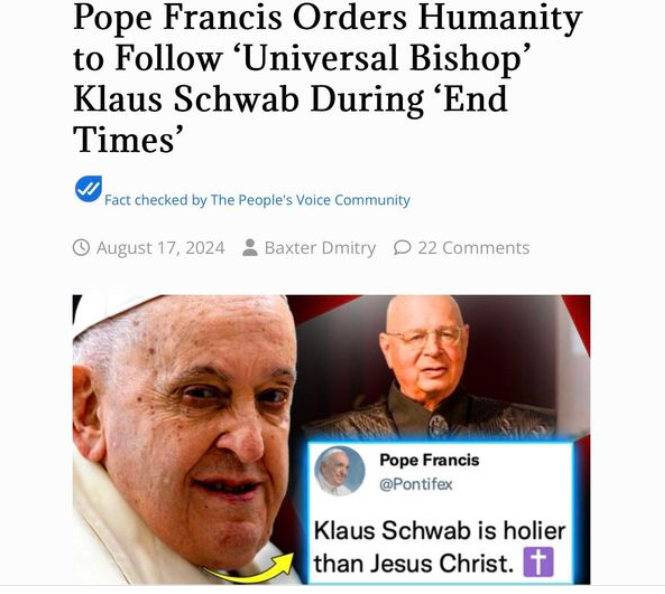Click the article headline about Pope Francis
Screen dimensions: 665x594
[x=327, y=78]
